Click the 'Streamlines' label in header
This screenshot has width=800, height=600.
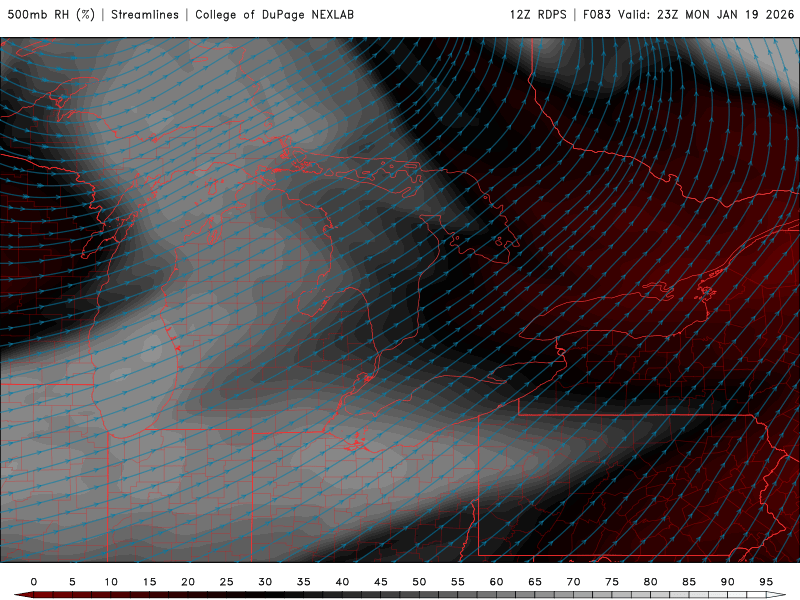(145, 15)
